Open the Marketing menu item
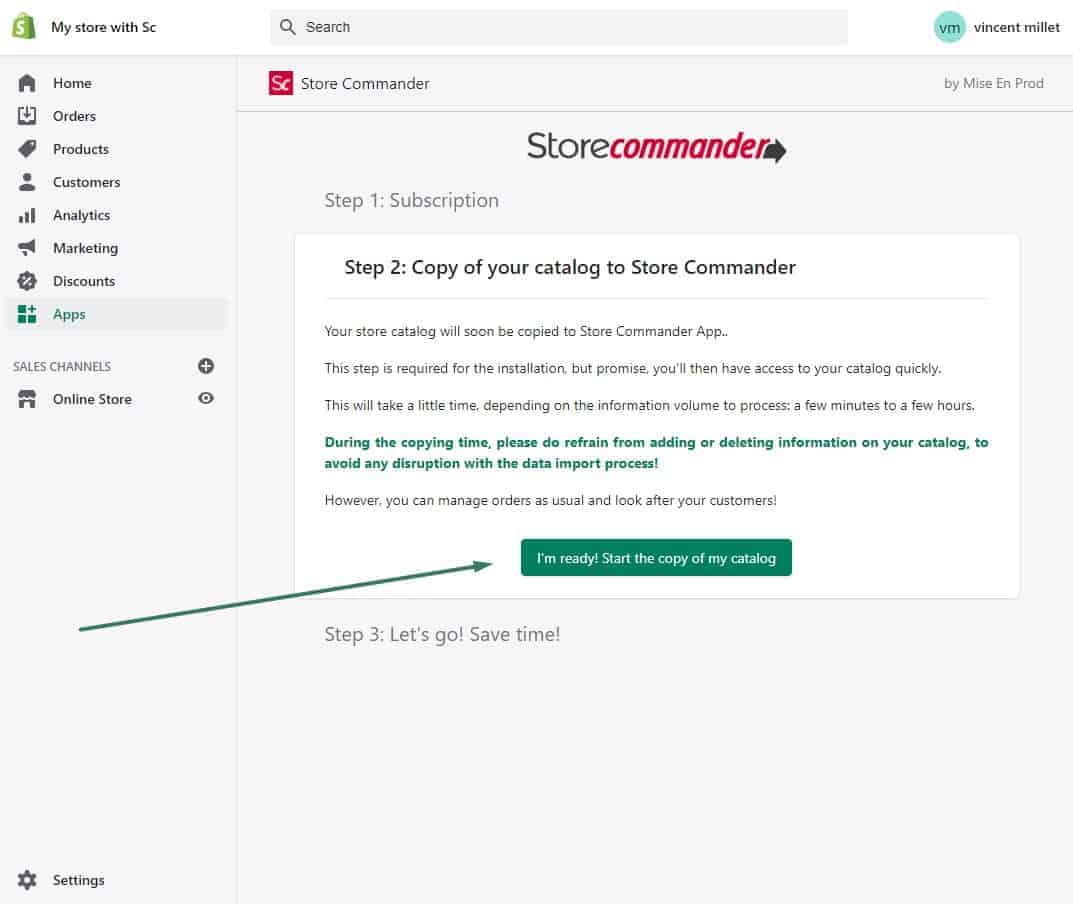 pos(116,248)
